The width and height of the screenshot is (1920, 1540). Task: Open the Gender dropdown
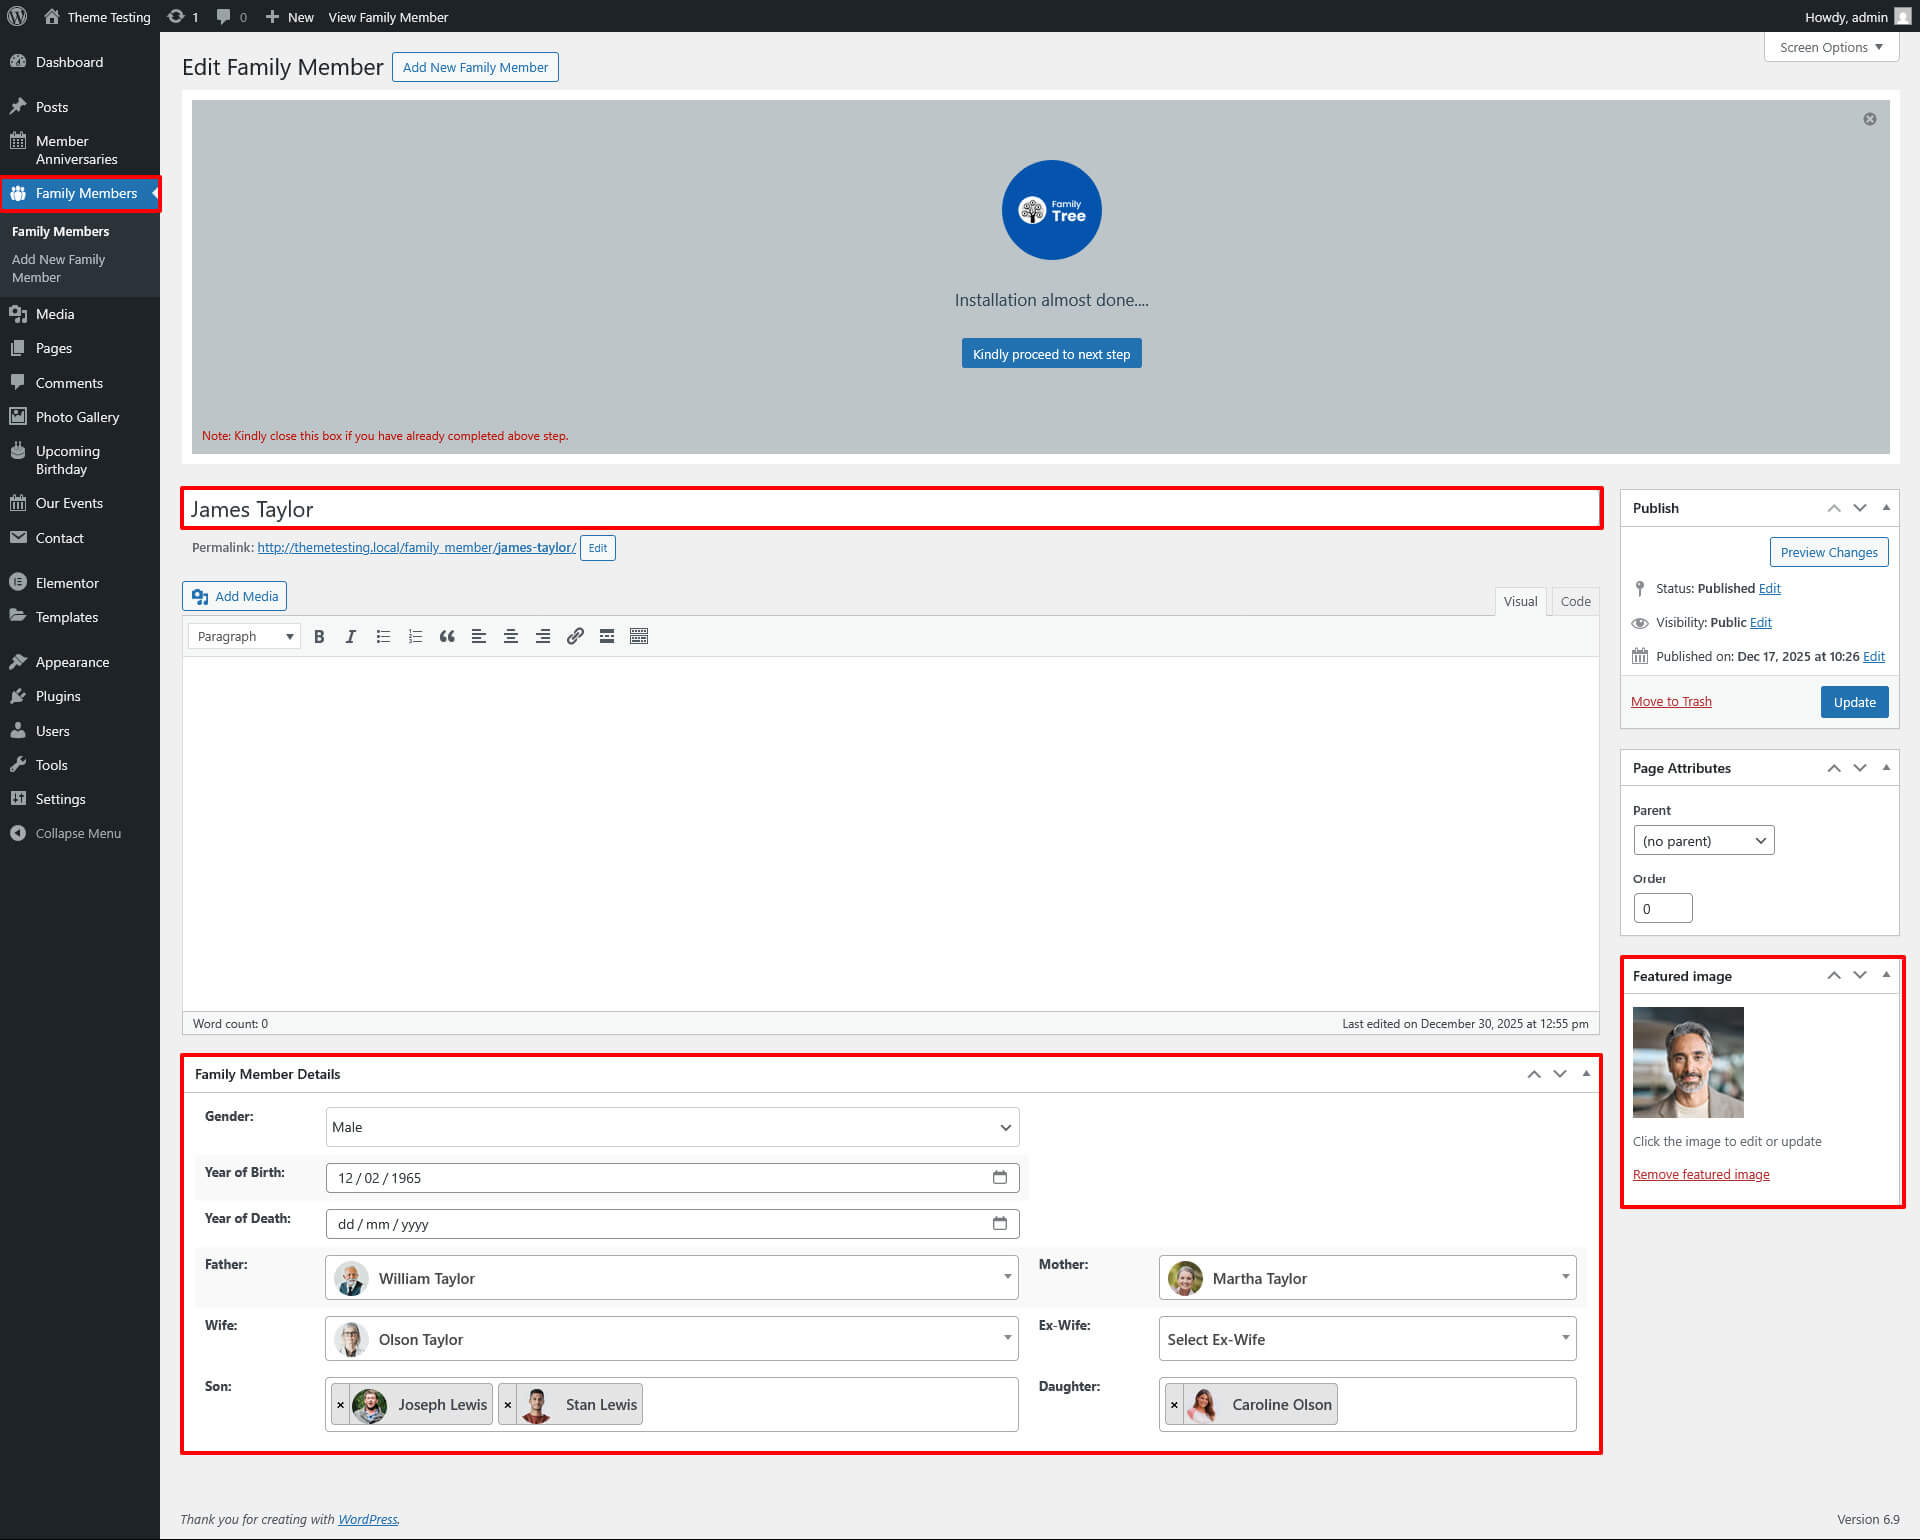pos(672,1127)
